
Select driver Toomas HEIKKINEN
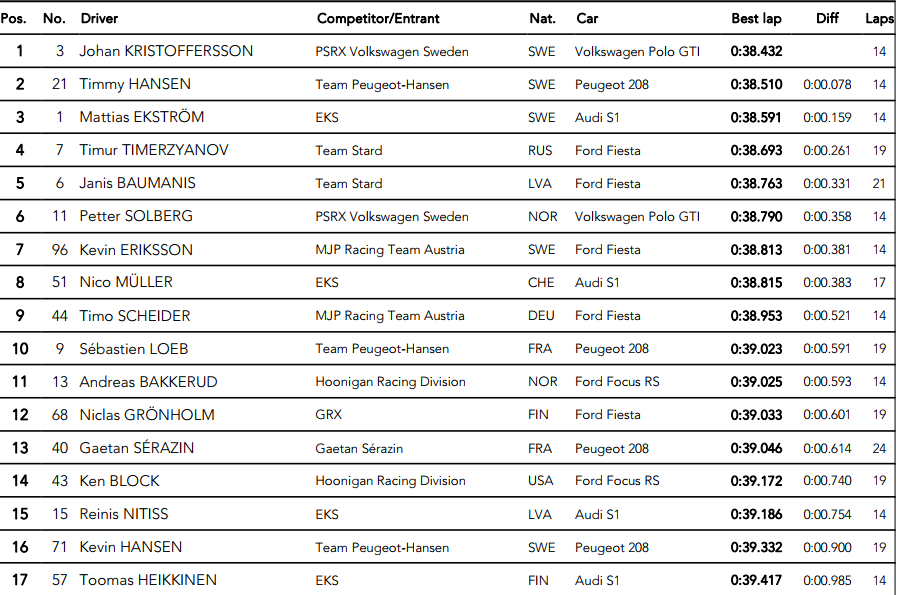148,580
